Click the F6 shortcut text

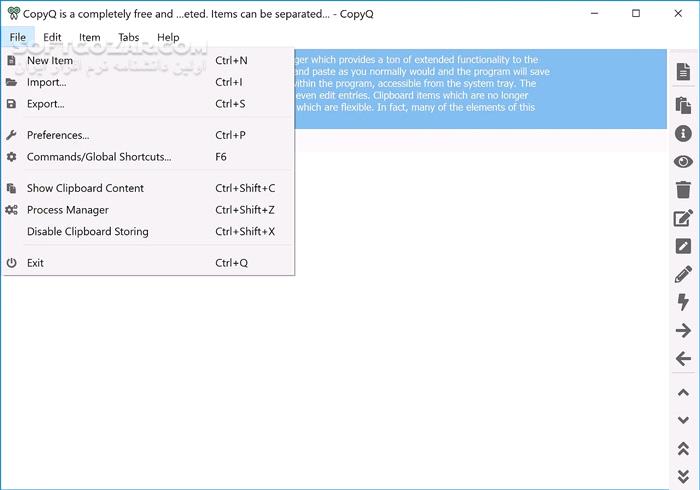(x=221, y=157)
